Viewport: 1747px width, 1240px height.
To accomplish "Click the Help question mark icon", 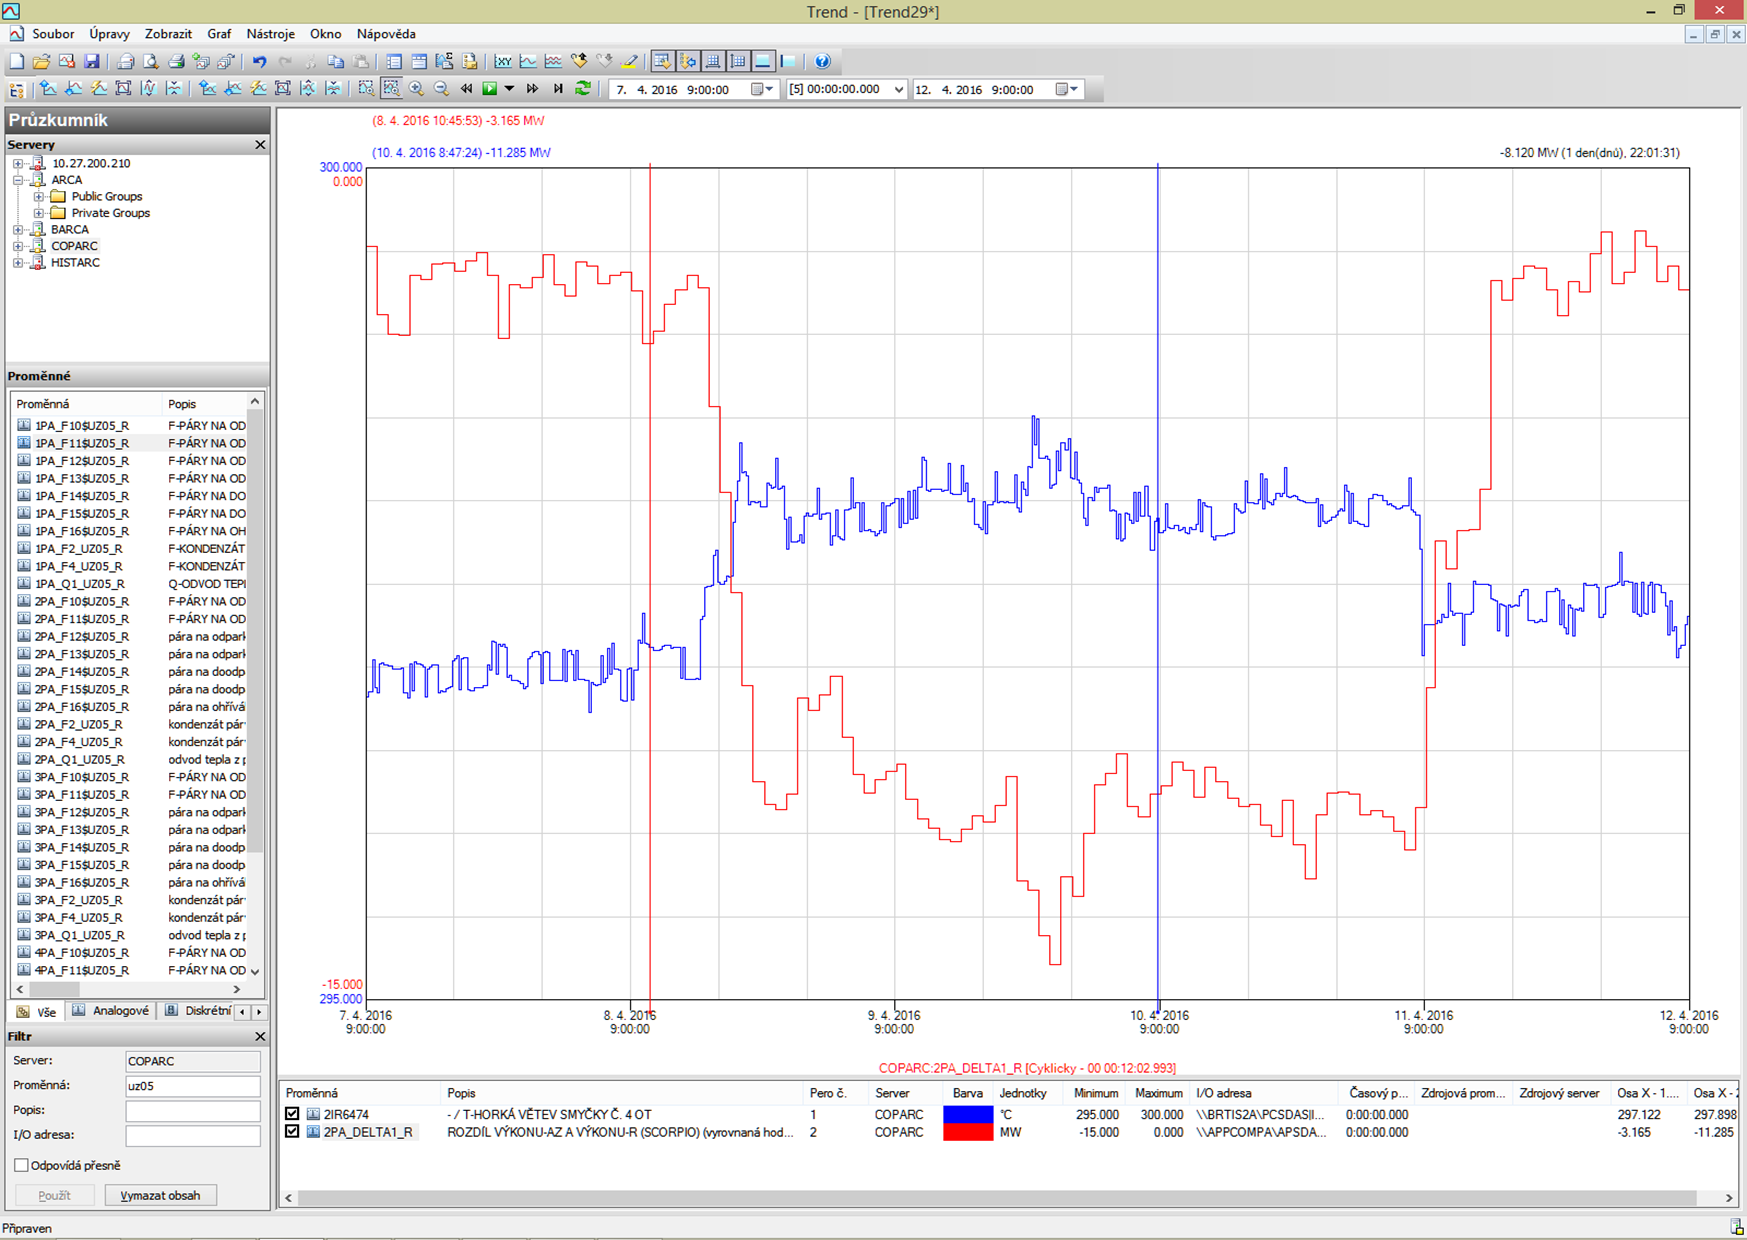I will tap(822, 61).
